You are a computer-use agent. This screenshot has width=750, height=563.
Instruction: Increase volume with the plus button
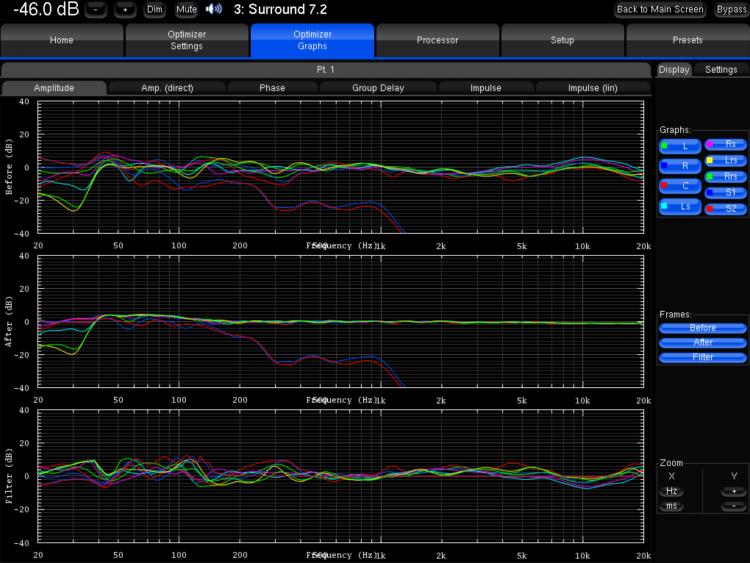[125, 10]
